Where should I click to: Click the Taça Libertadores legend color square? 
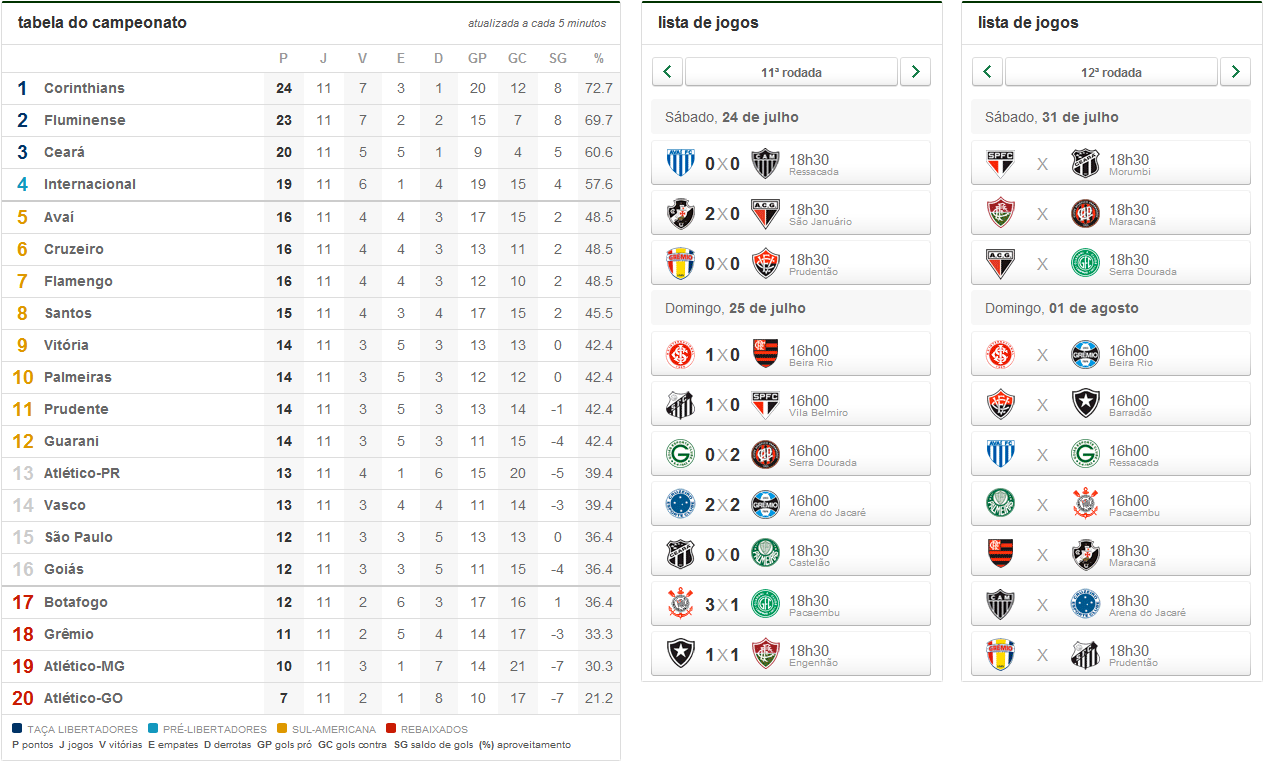pos(18,729)
